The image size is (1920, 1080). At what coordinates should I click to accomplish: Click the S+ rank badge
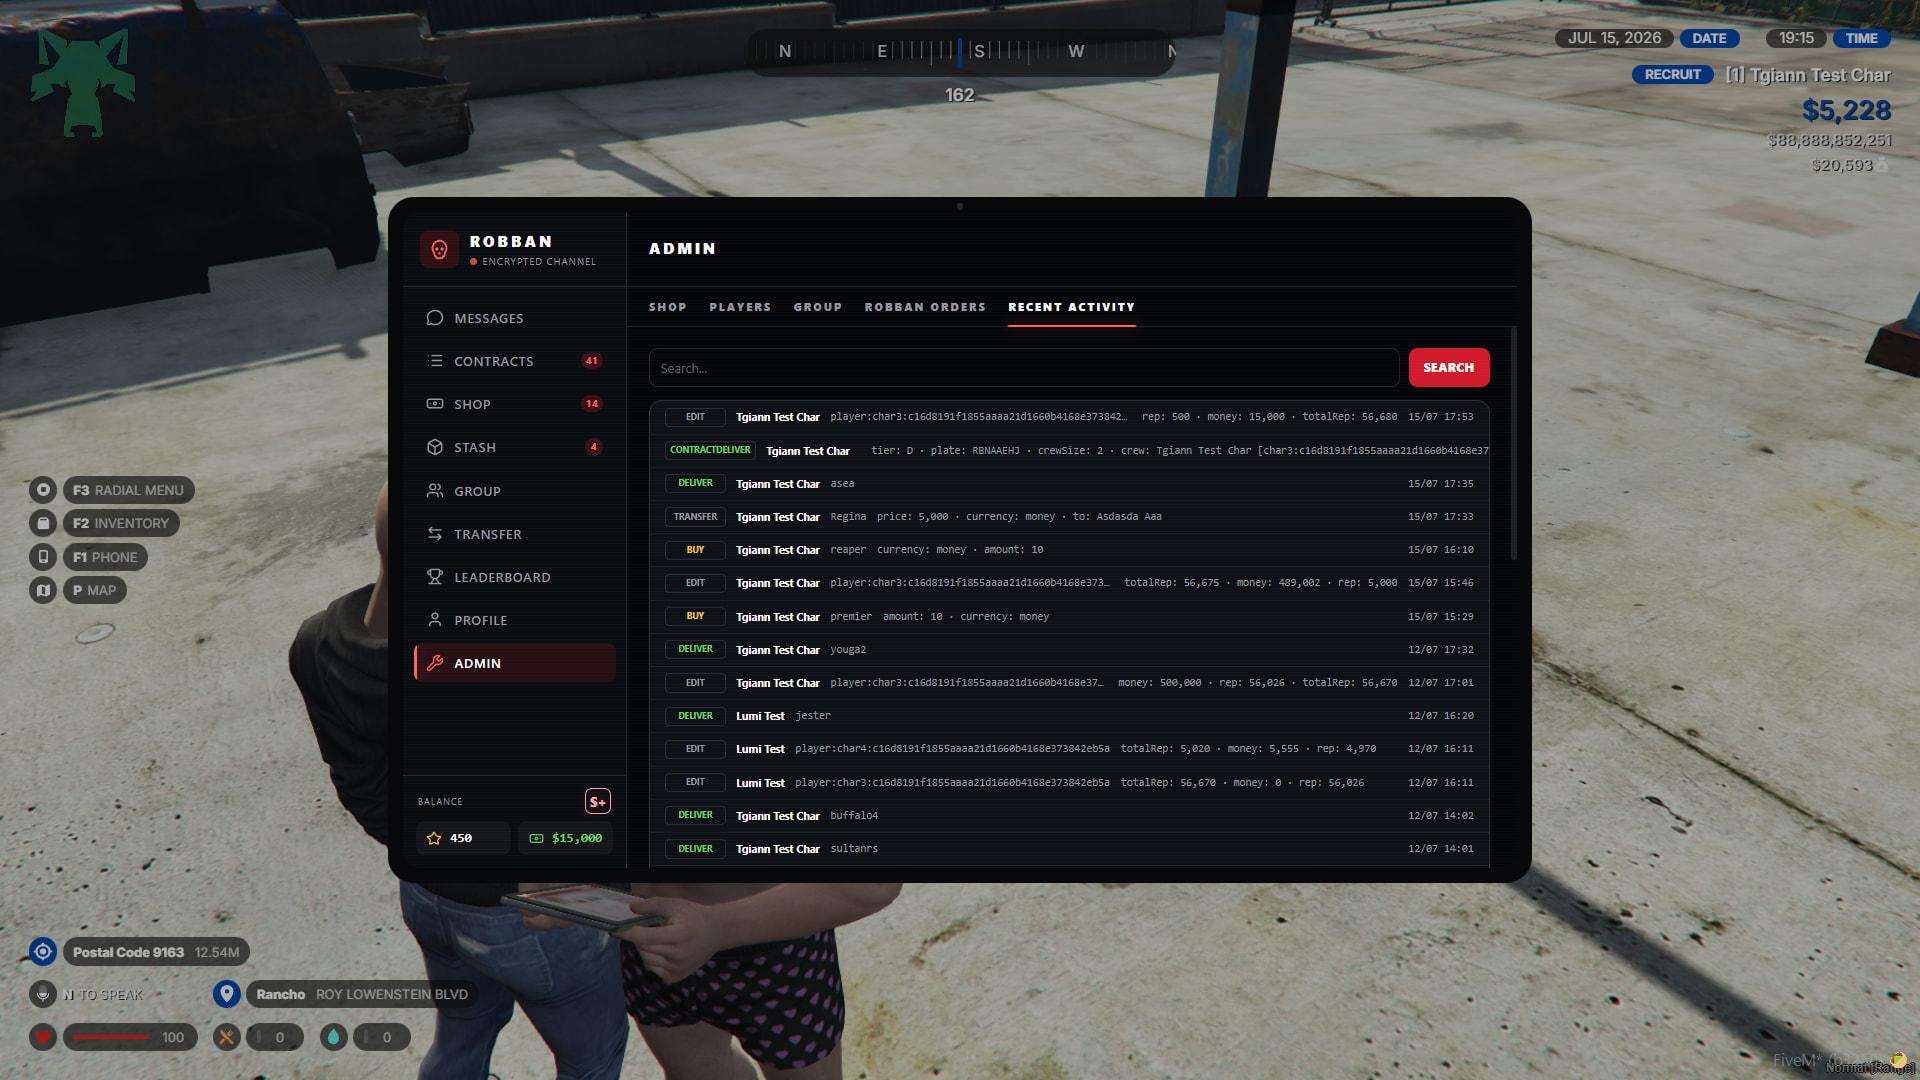598,801
